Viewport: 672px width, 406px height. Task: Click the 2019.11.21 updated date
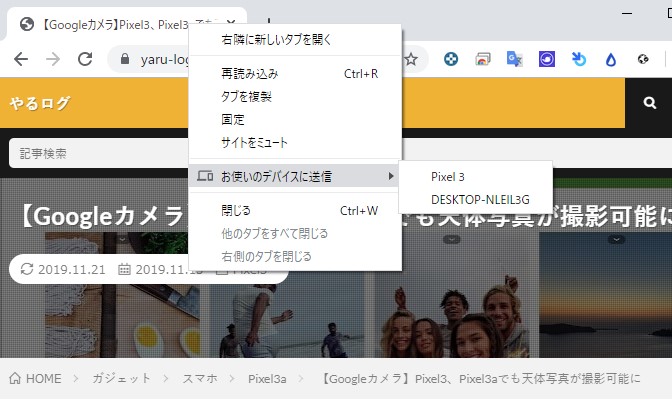point(72,269)
